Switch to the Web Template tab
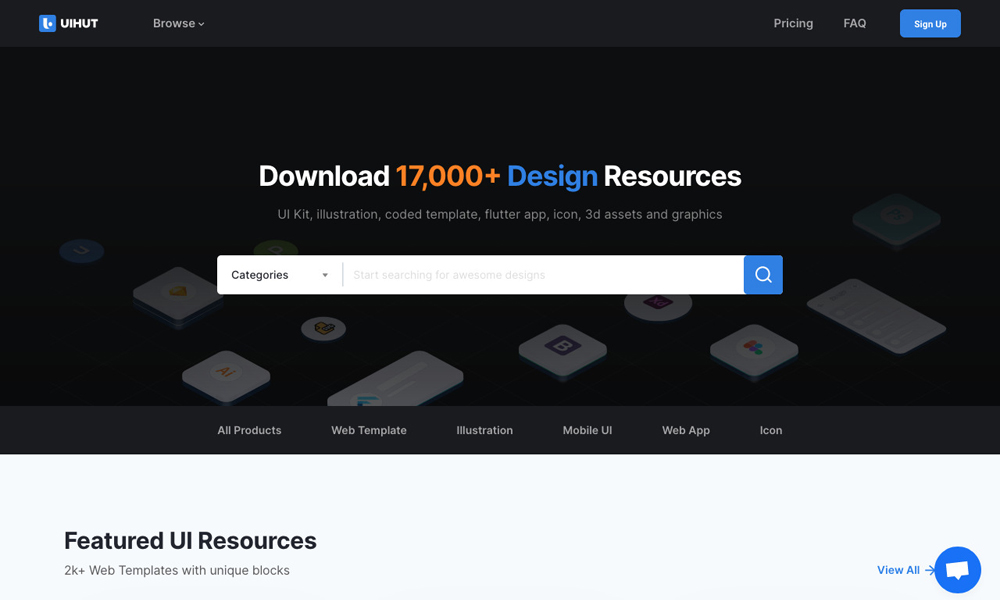Image resolution: width=1000 pixels, height=600 pixels. [x=369, y=430]
